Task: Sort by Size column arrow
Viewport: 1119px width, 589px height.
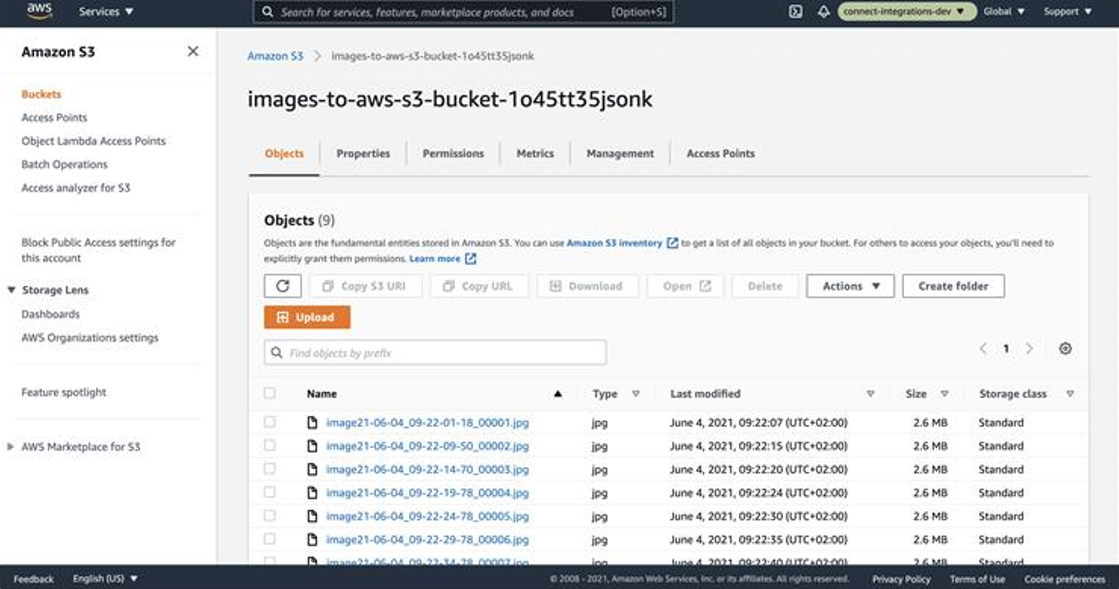Action: pyautogui.click(x=944, y=394)
